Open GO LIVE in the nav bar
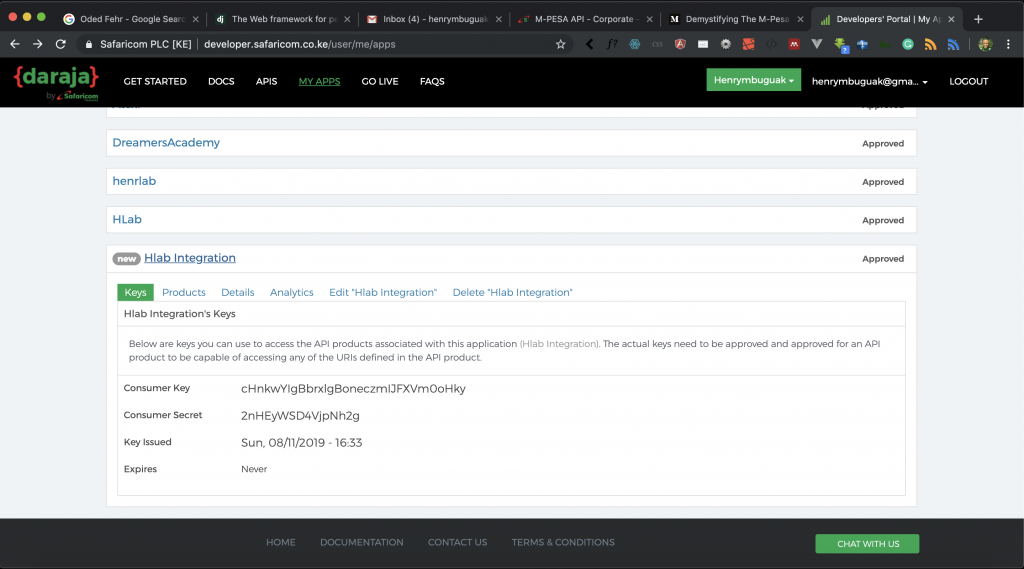 click(x=379, y=82)
